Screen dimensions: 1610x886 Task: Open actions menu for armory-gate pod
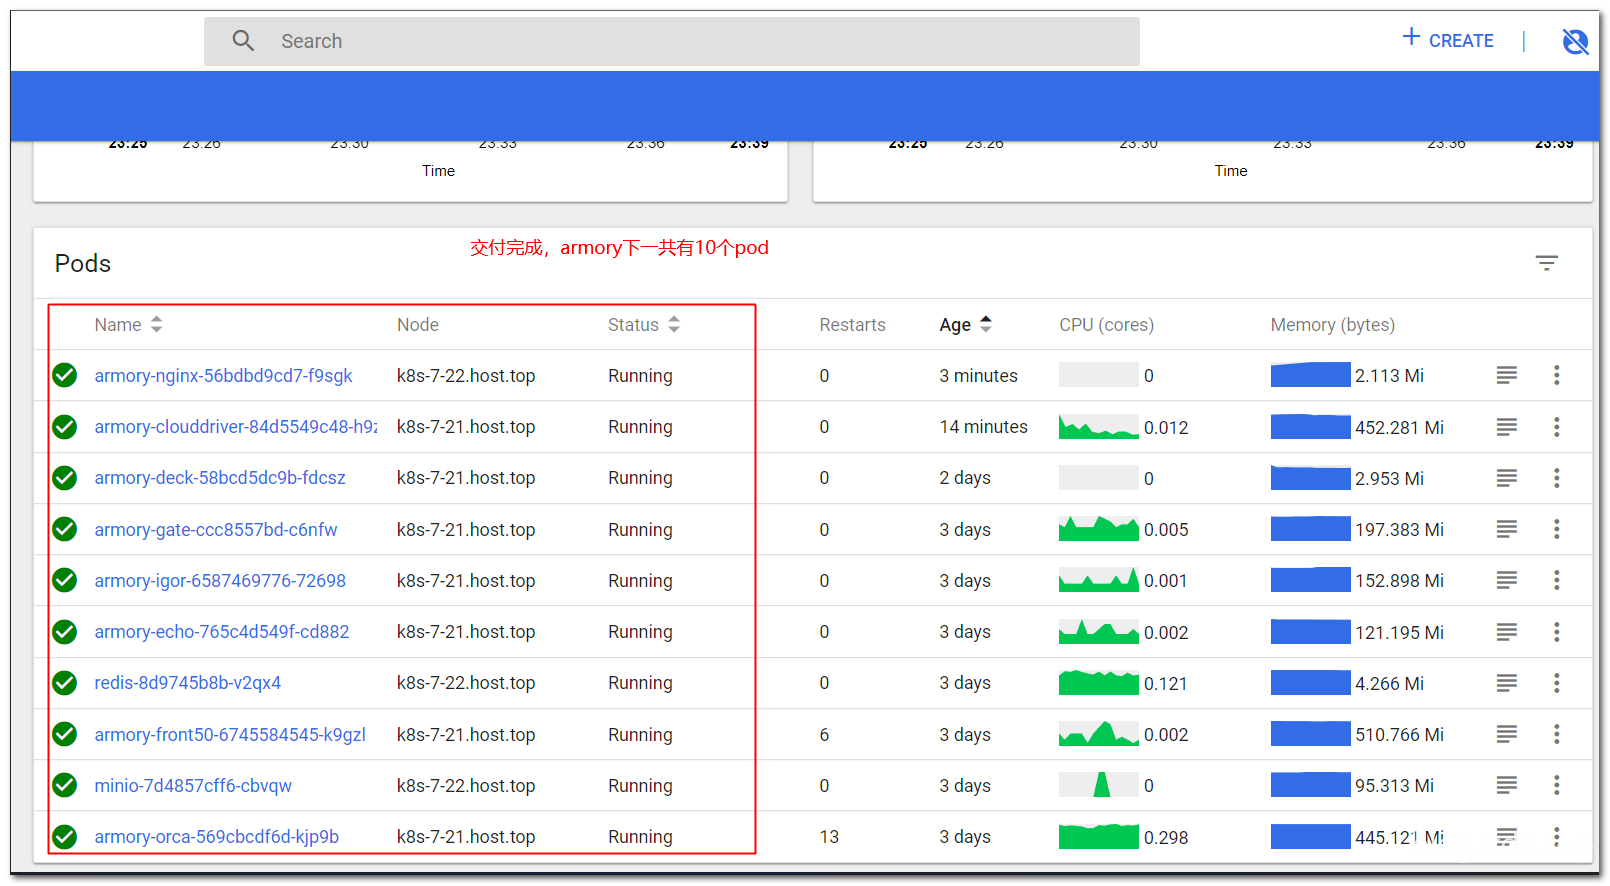coord(1556,529)
